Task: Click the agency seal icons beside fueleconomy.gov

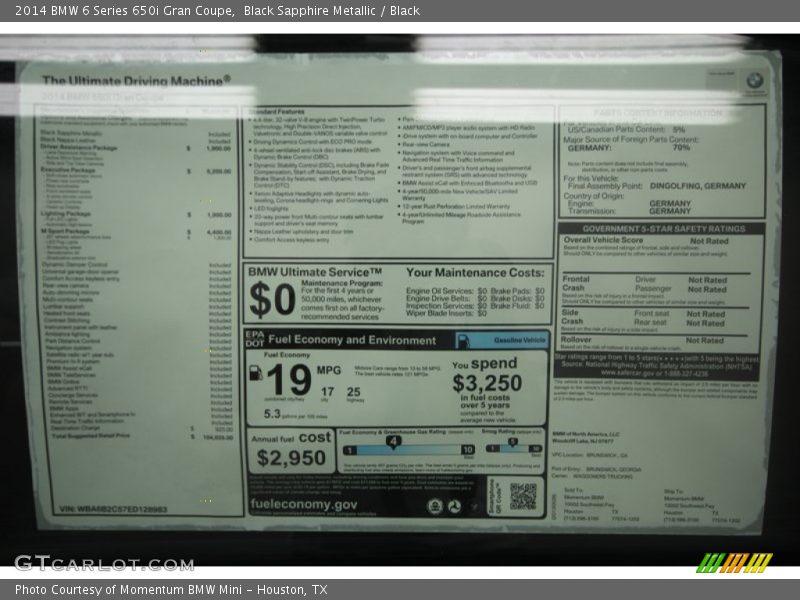Action: coord(445,506)
